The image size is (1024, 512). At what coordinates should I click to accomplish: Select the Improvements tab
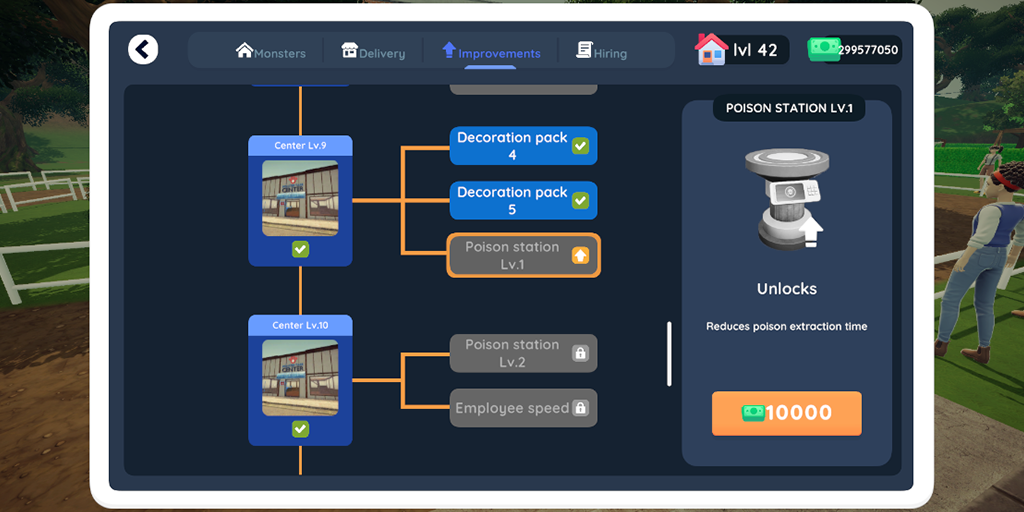pos(492,52)
